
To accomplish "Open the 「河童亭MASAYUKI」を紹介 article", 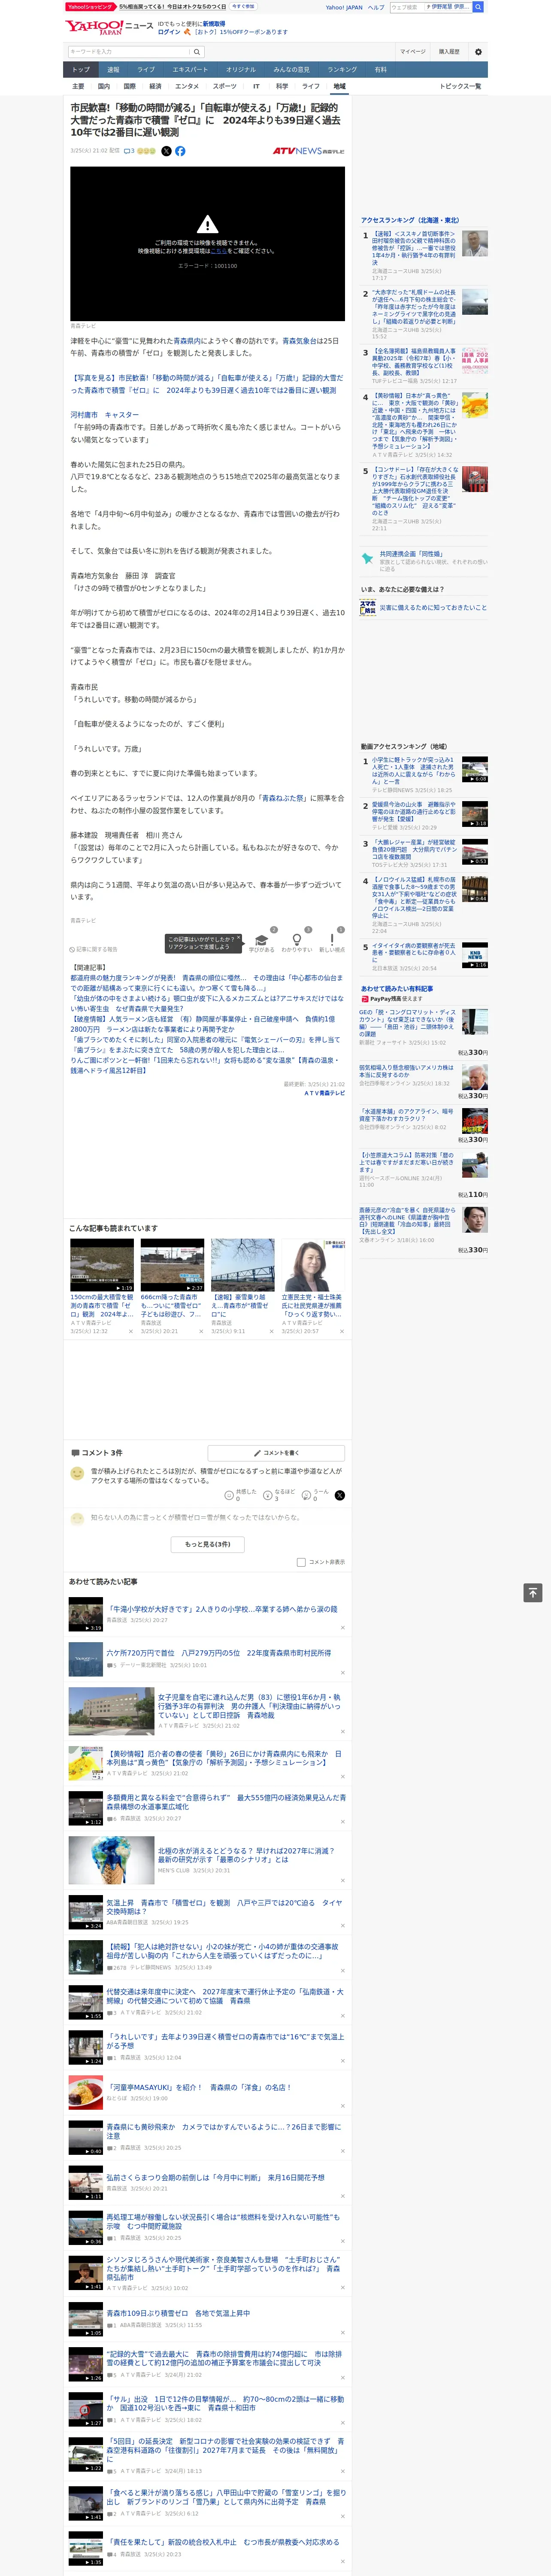I will (x=201, y=2087).
